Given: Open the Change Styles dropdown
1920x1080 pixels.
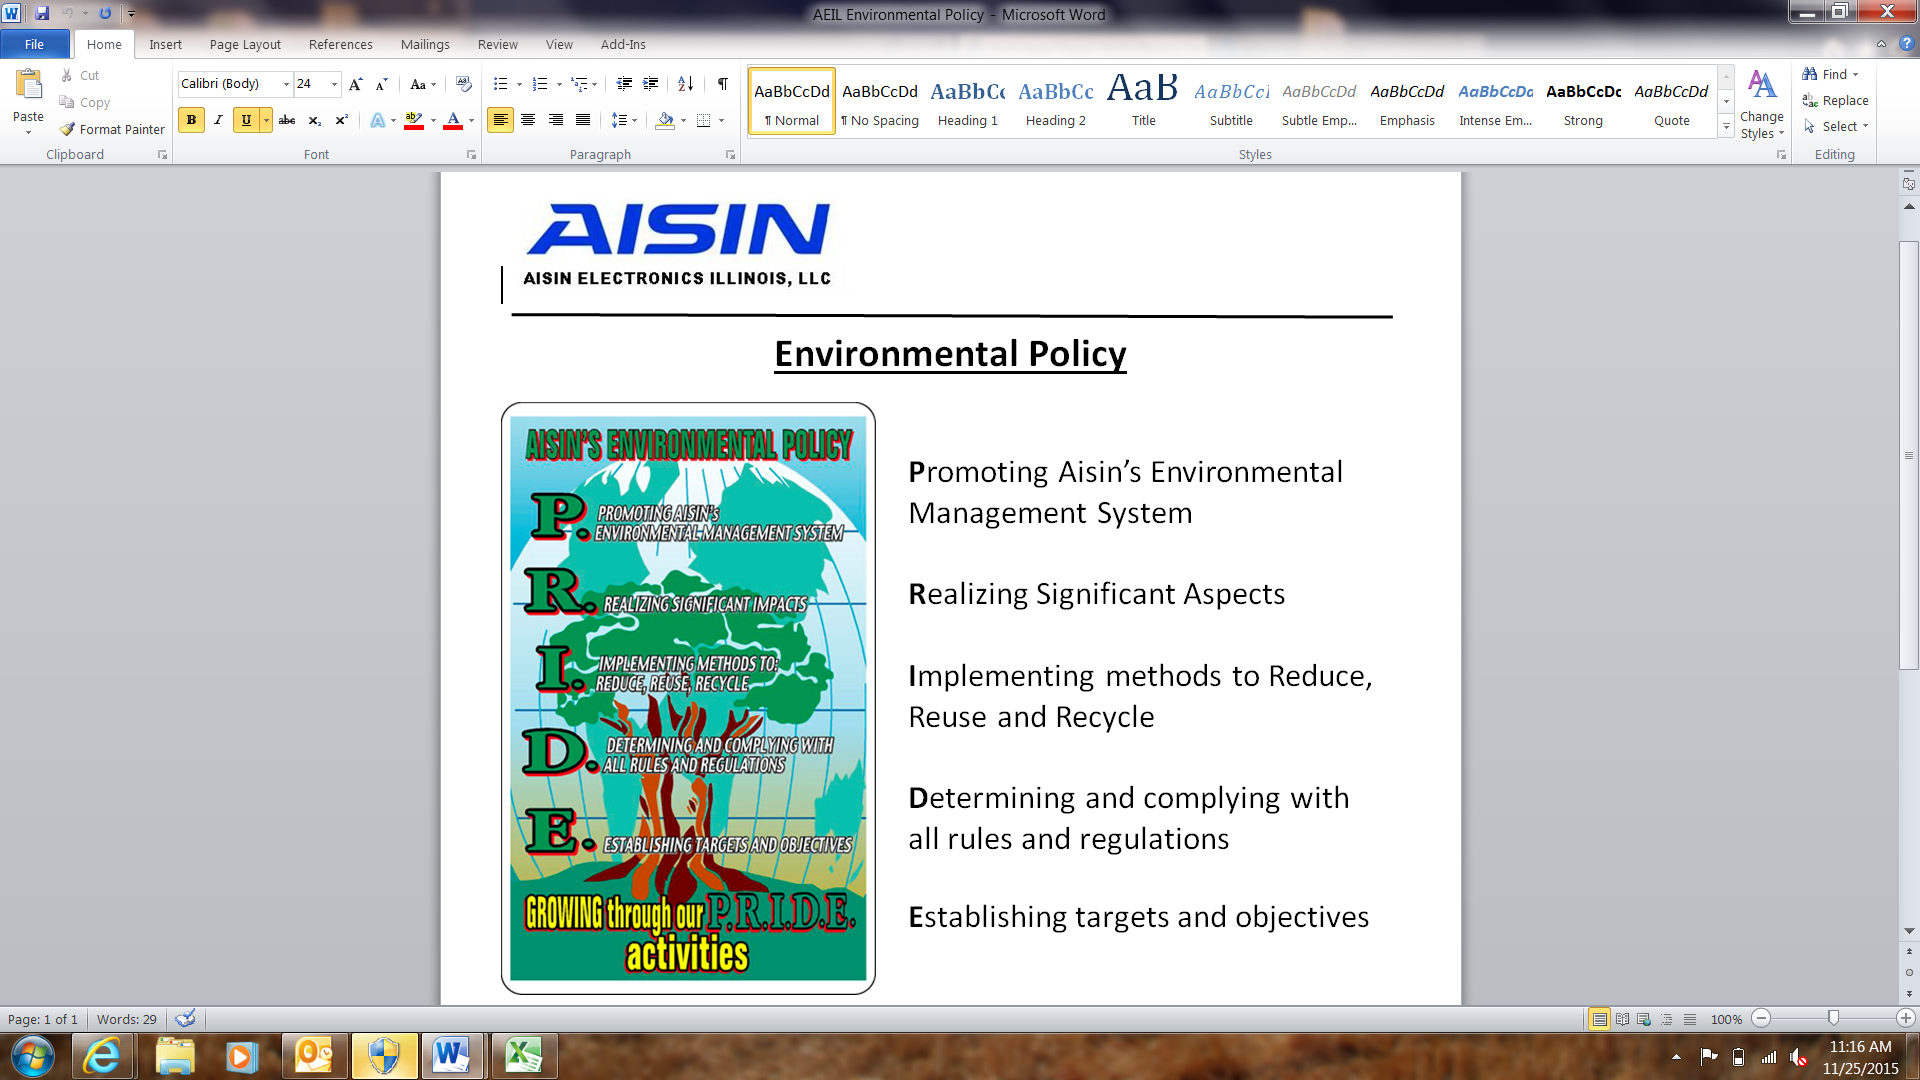Looking at the screenshot, I should [1762, 106].
